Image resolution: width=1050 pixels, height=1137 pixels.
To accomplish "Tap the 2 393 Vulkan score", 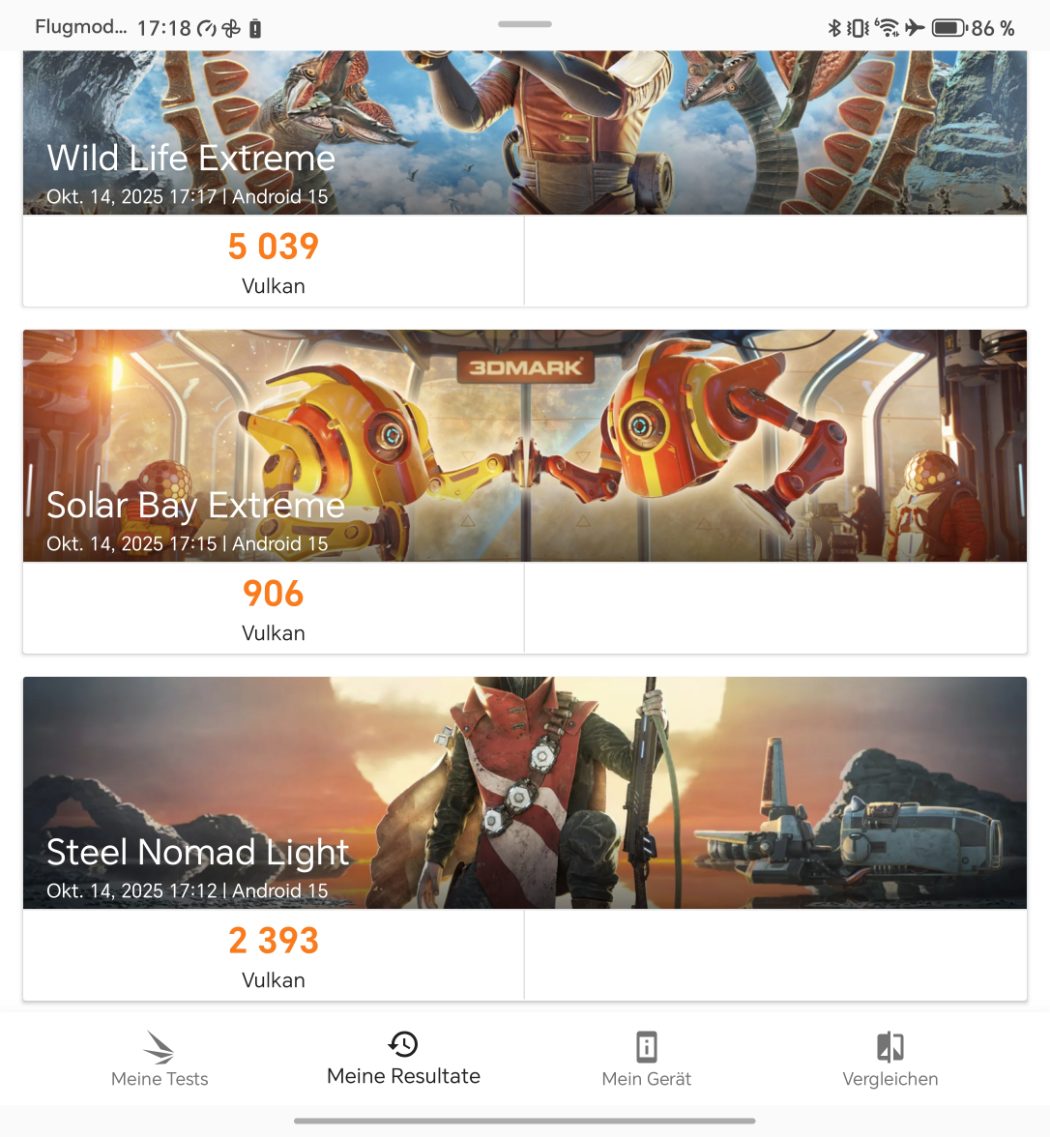I will tap(273, 941).
